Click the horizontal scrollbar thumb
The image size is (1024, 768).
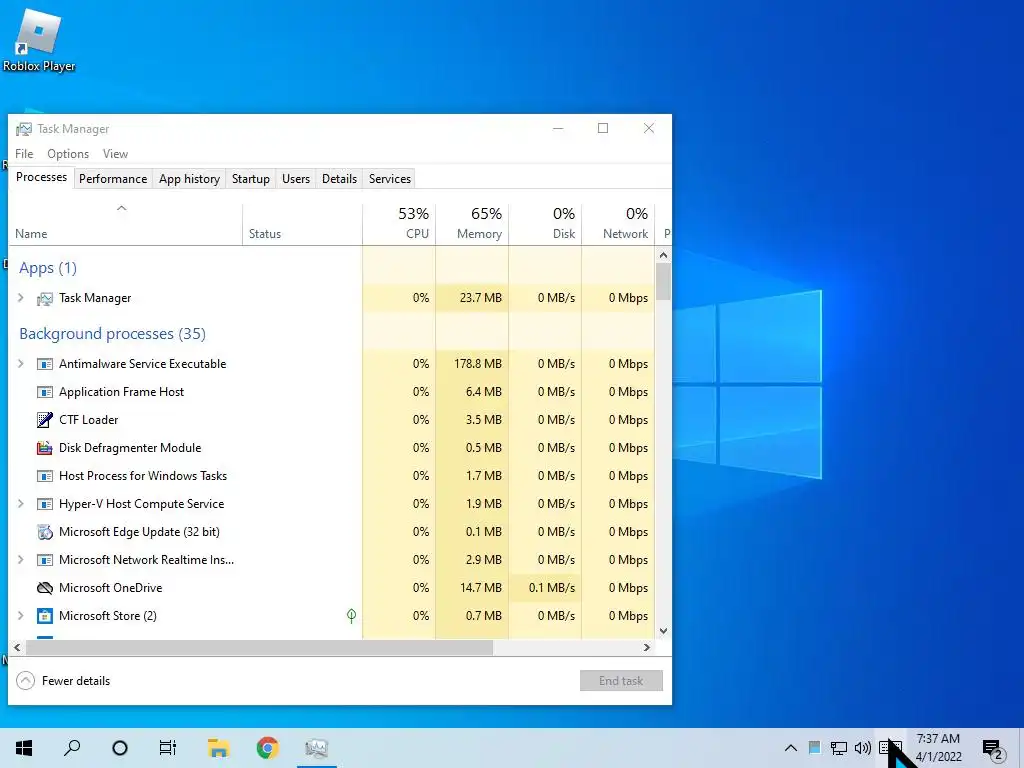pyautogui.click(x=259, y=648)
